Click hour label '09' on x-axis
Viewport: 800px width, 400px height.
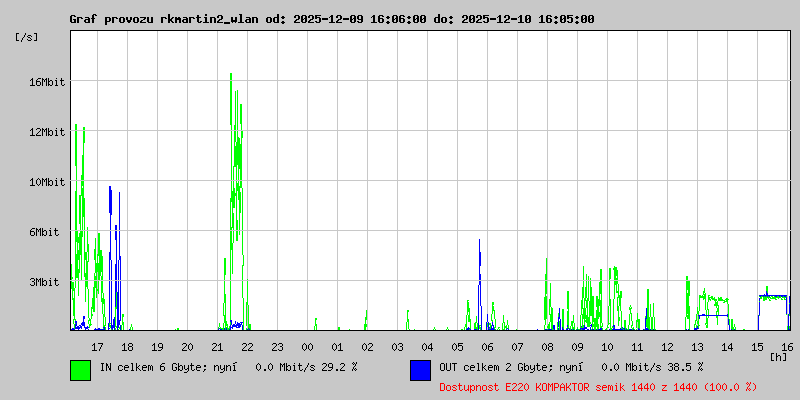coord(578,347)
